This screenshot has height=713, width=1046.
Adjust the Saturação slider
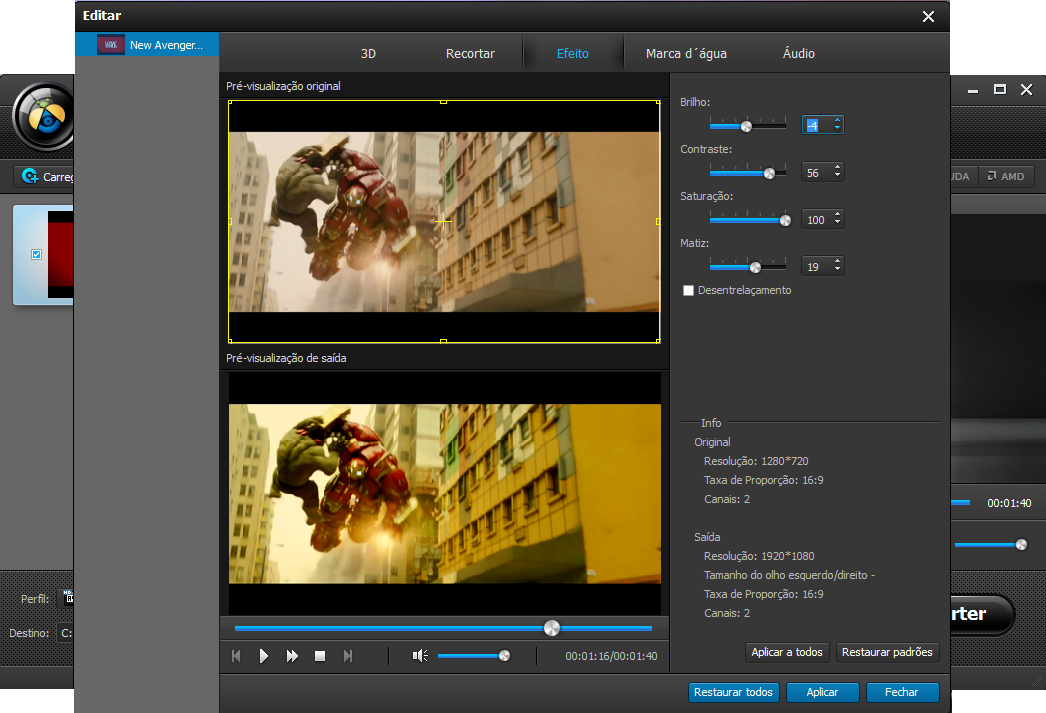pos(785,221)
